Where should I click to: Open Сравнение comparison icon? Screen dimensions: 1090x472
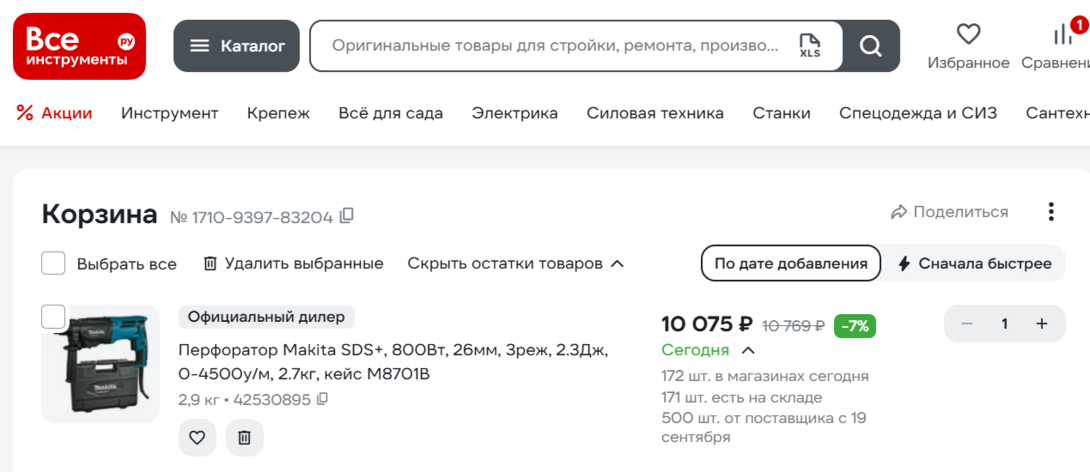pos(1063,33)
